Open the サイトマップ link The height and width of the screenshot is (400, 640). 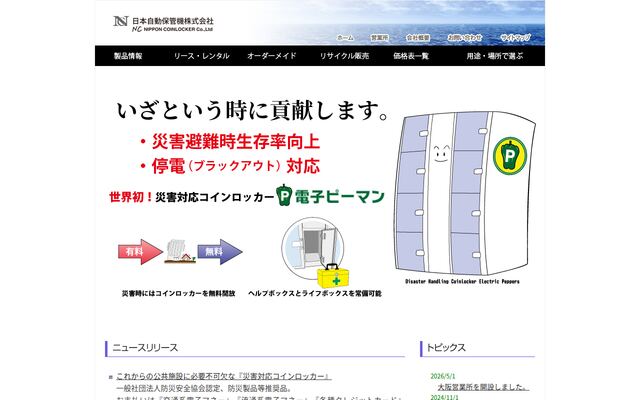[x=516, y=38]
